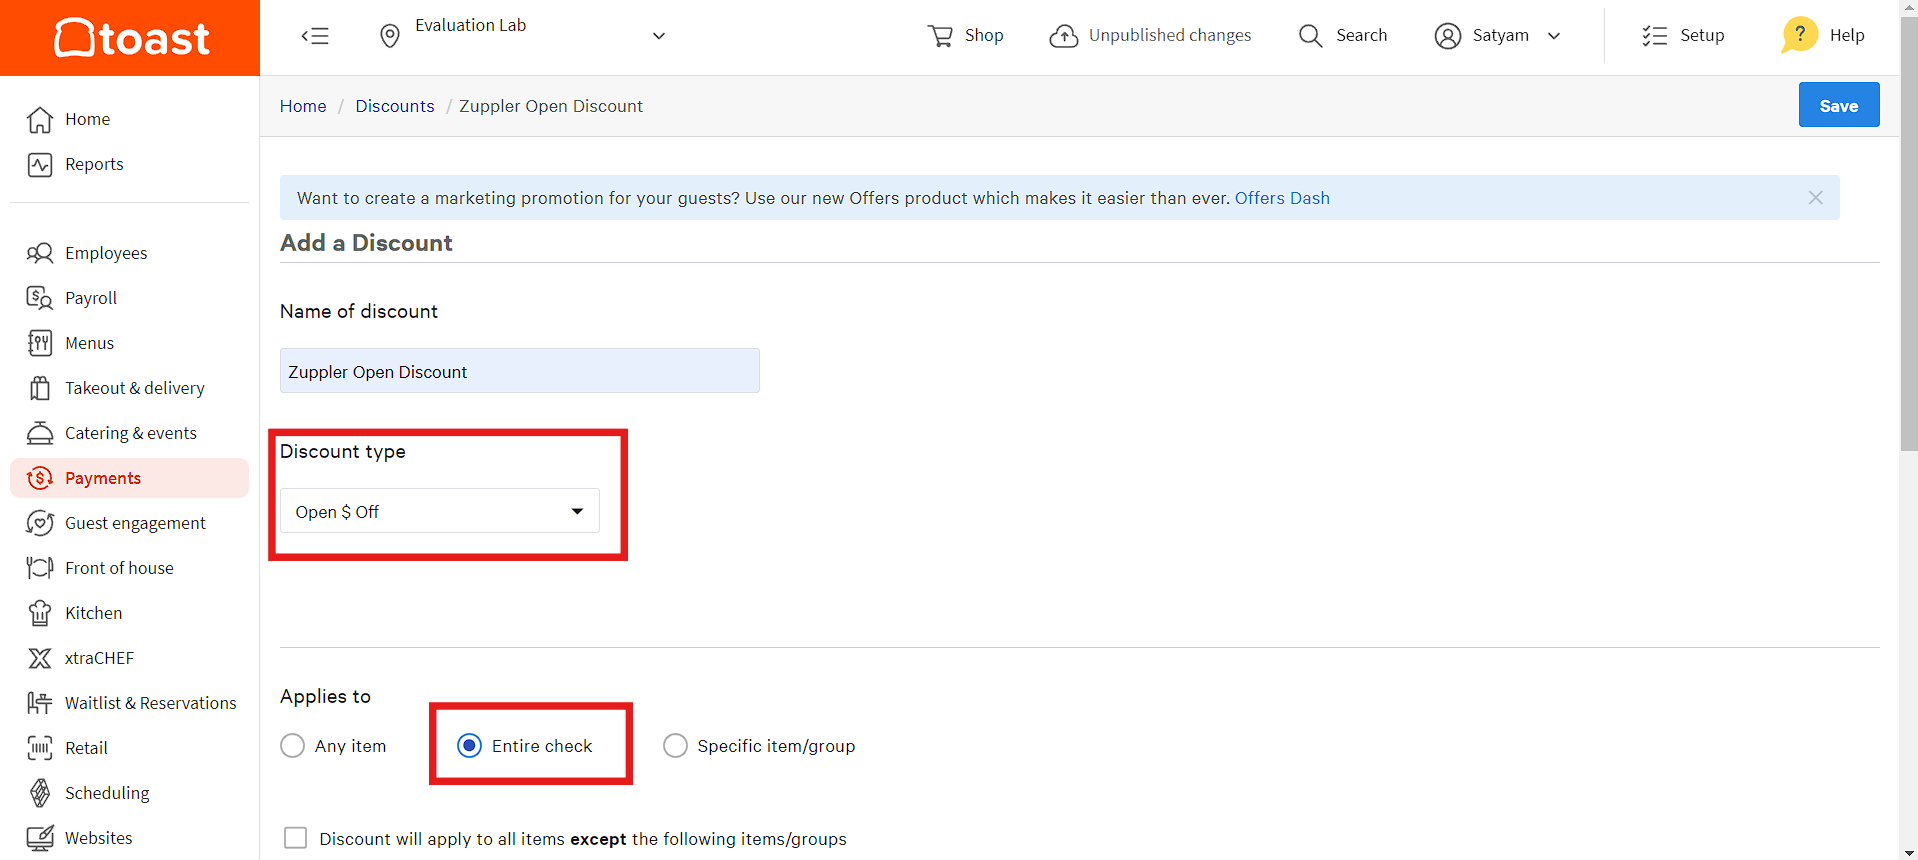This screenshot has width=1918, height=860.
Task: Click the Guest engagement heart icon
Action: [40, 523]
